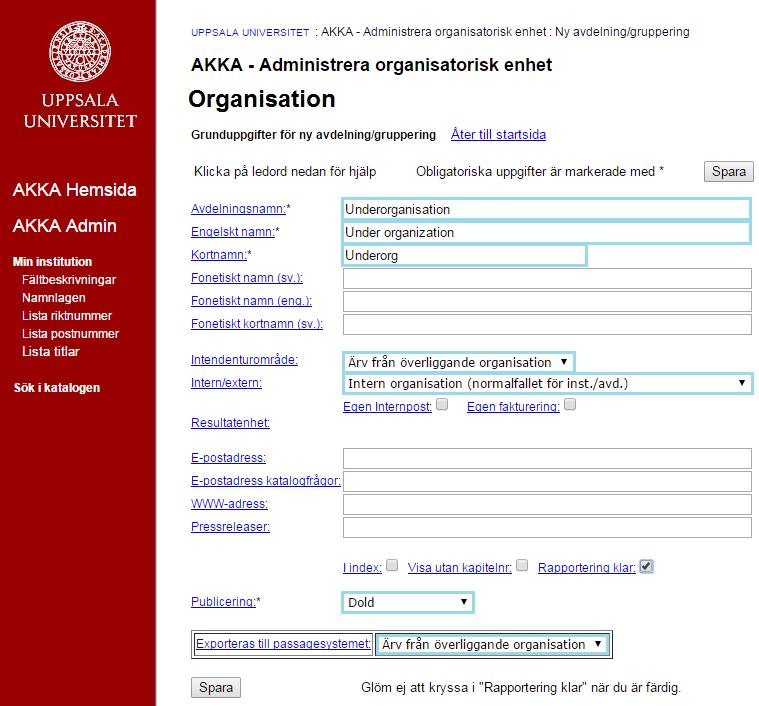Click the Pressreleaser input field
759x706 pixels.
coord(547,527)
